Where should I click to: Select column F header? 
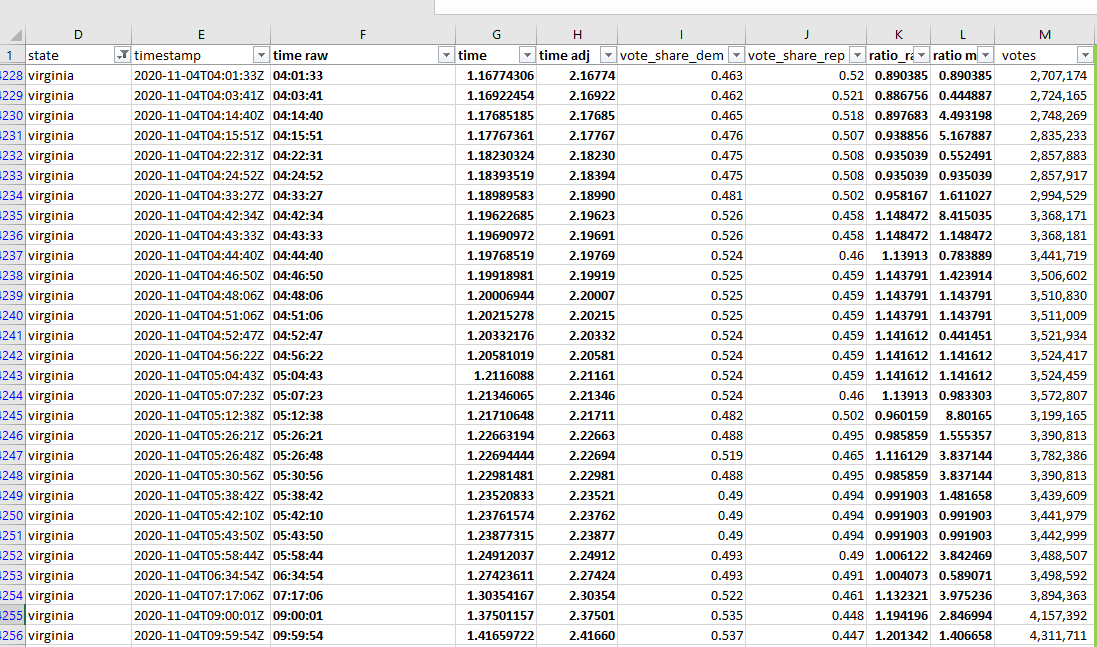pos(362,35)
